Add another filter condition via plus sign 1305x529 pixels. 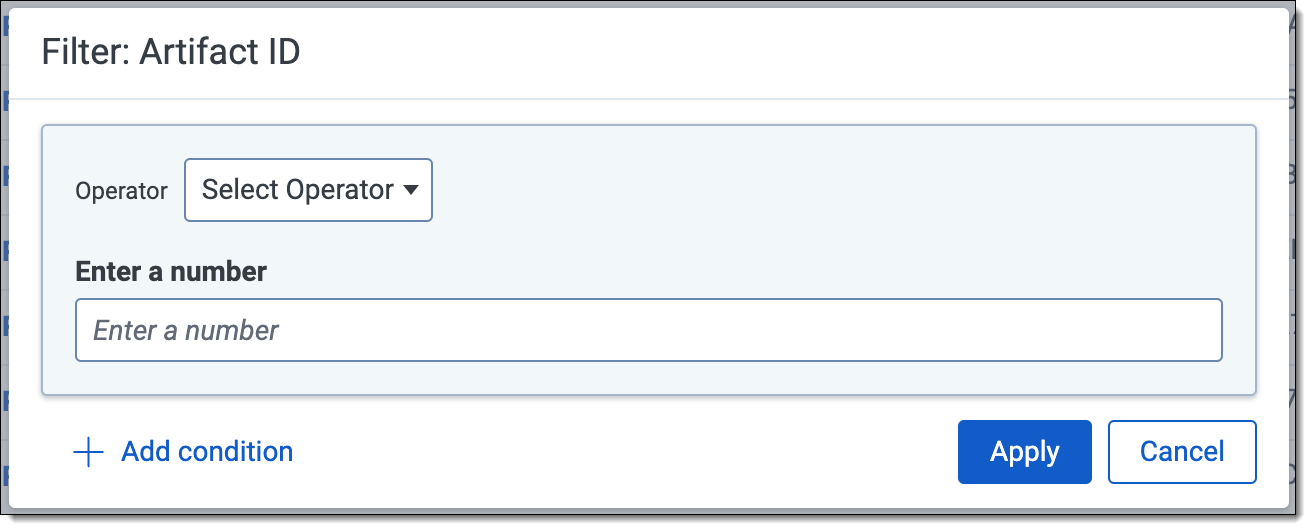(89, 452)
